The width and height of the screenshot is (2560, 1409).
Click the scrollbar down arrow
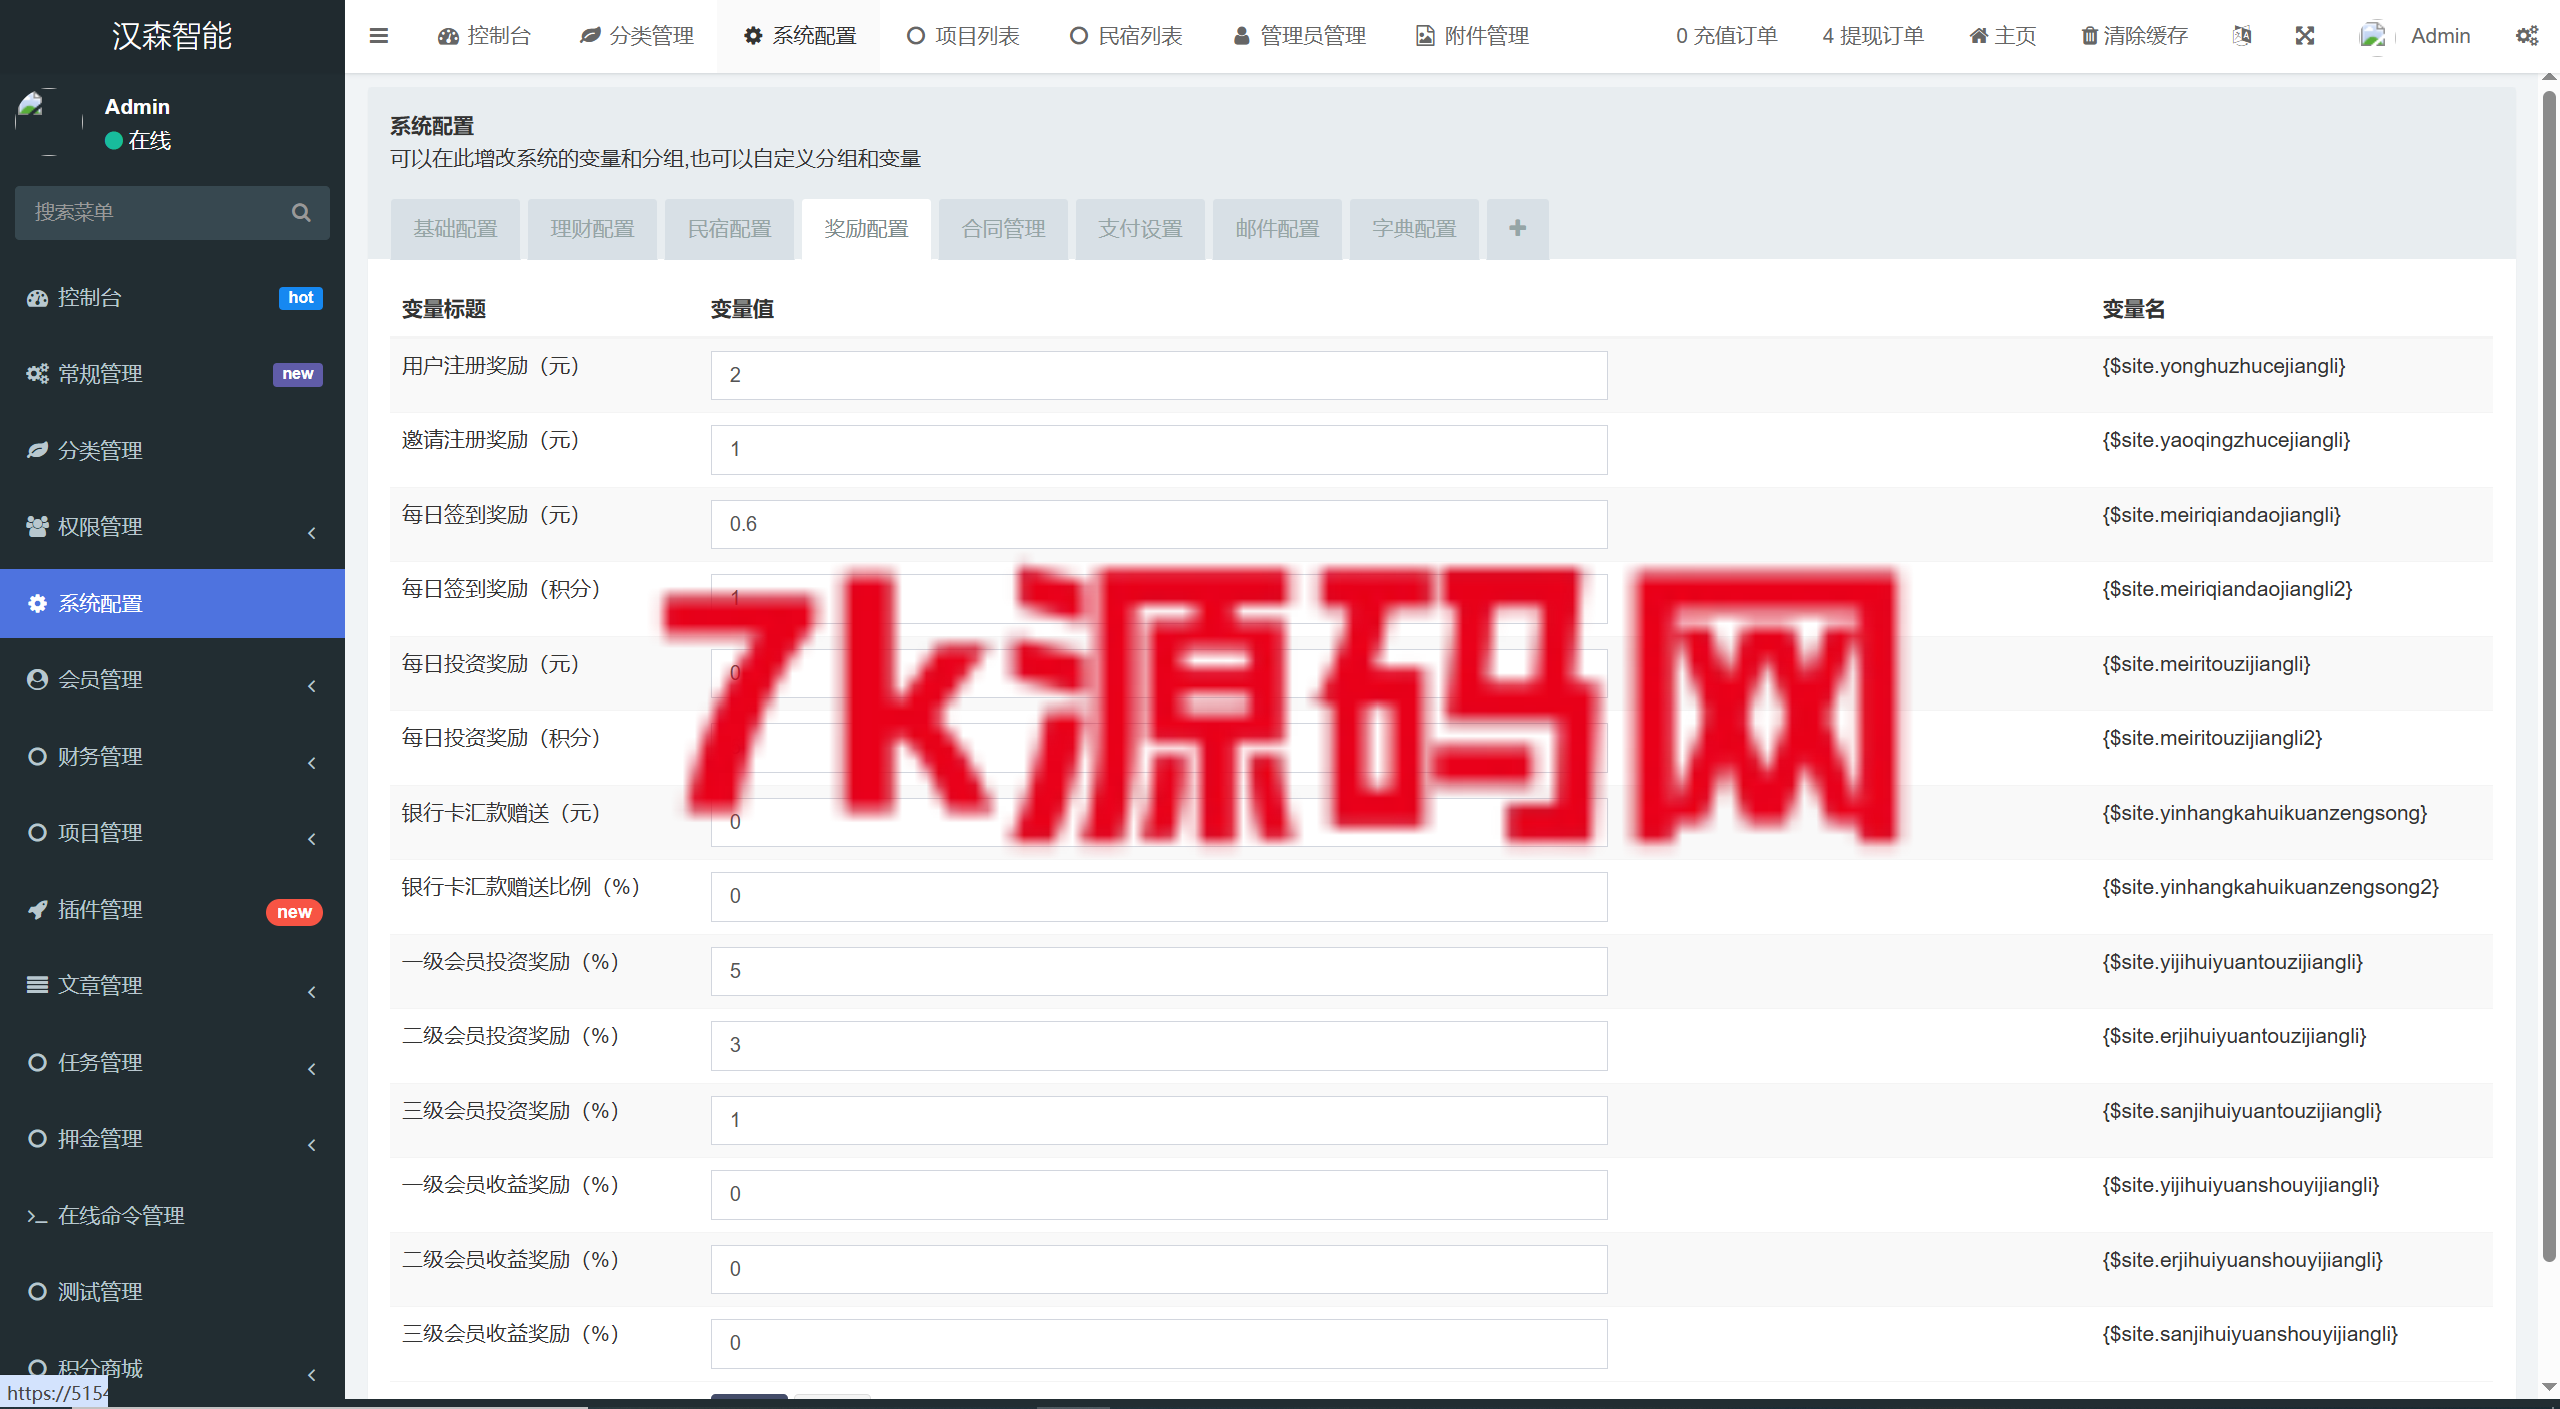2549,1386
